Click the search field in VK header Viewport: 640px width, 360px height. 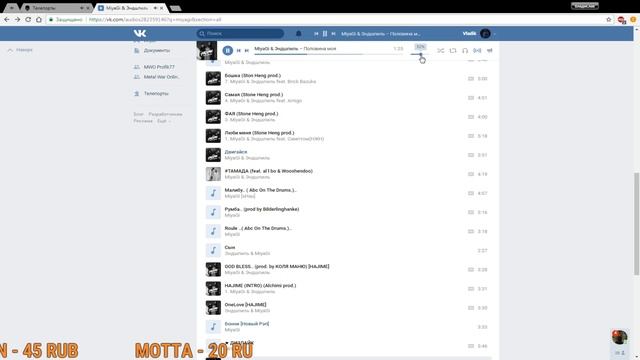(240, 33)
